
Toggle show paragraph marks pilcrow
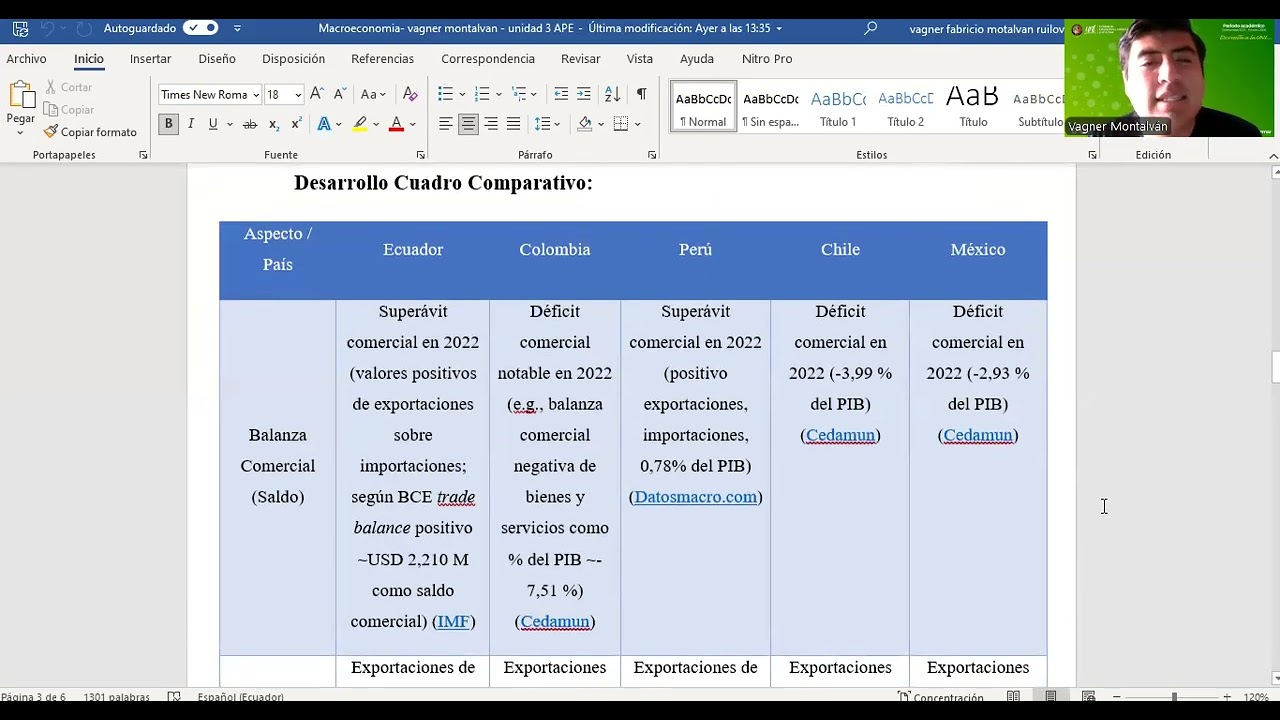tap(641, 94)
